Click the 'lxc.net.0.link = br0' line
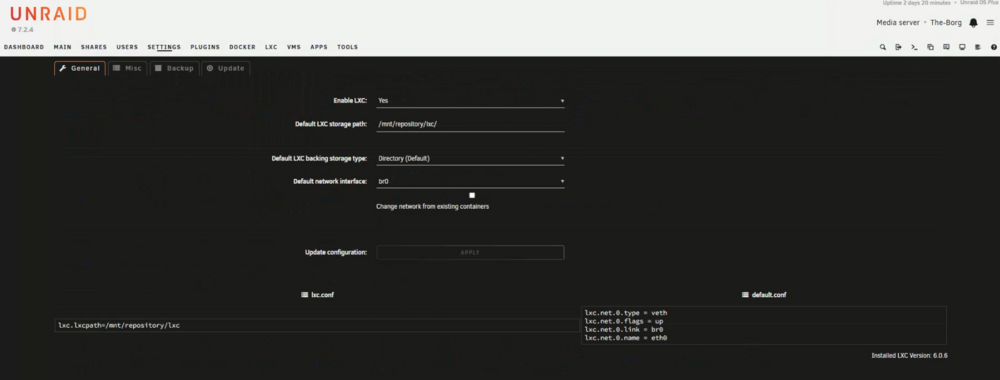The image size is (1000, 380). tap(624, 330)
